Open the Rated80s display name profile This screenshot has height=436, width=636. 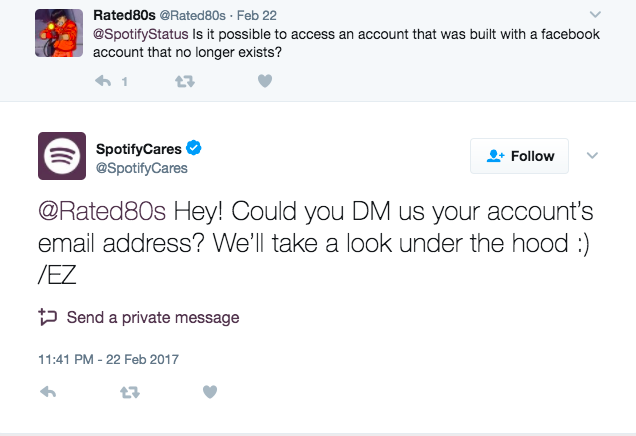point(121,15)
